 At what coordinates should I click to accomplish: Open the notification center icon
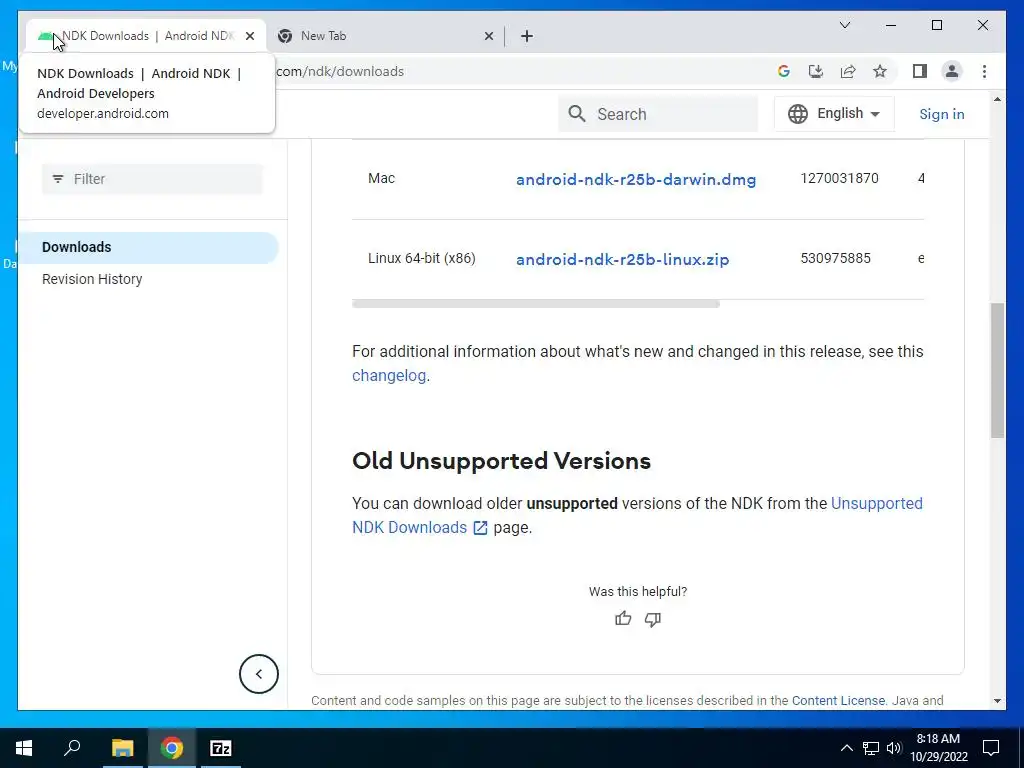[991, 748]
